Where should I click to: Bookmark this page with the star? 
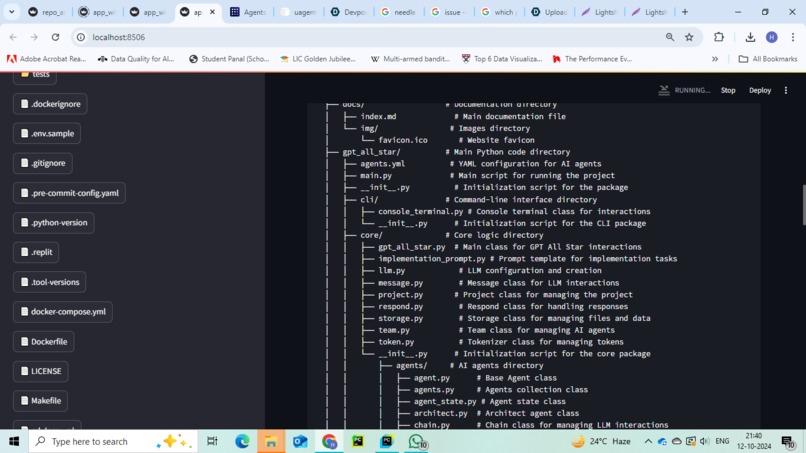pyautogui.click(x=689, y=37)
